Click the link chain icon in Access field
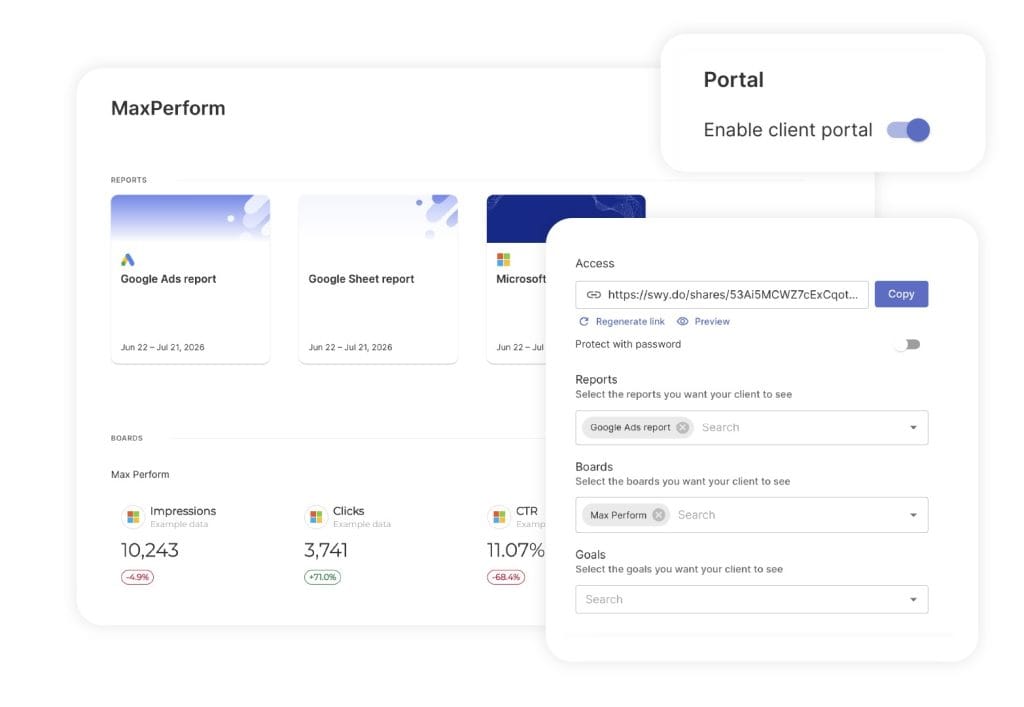This screenshot has width=1024, height=707. [x=594, y=294]
